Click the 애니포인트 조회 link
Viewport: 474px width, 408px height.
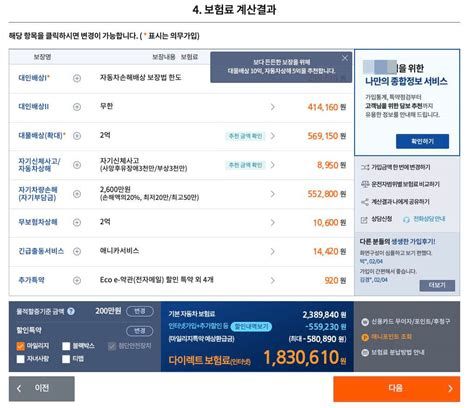[x=391, y=337]
